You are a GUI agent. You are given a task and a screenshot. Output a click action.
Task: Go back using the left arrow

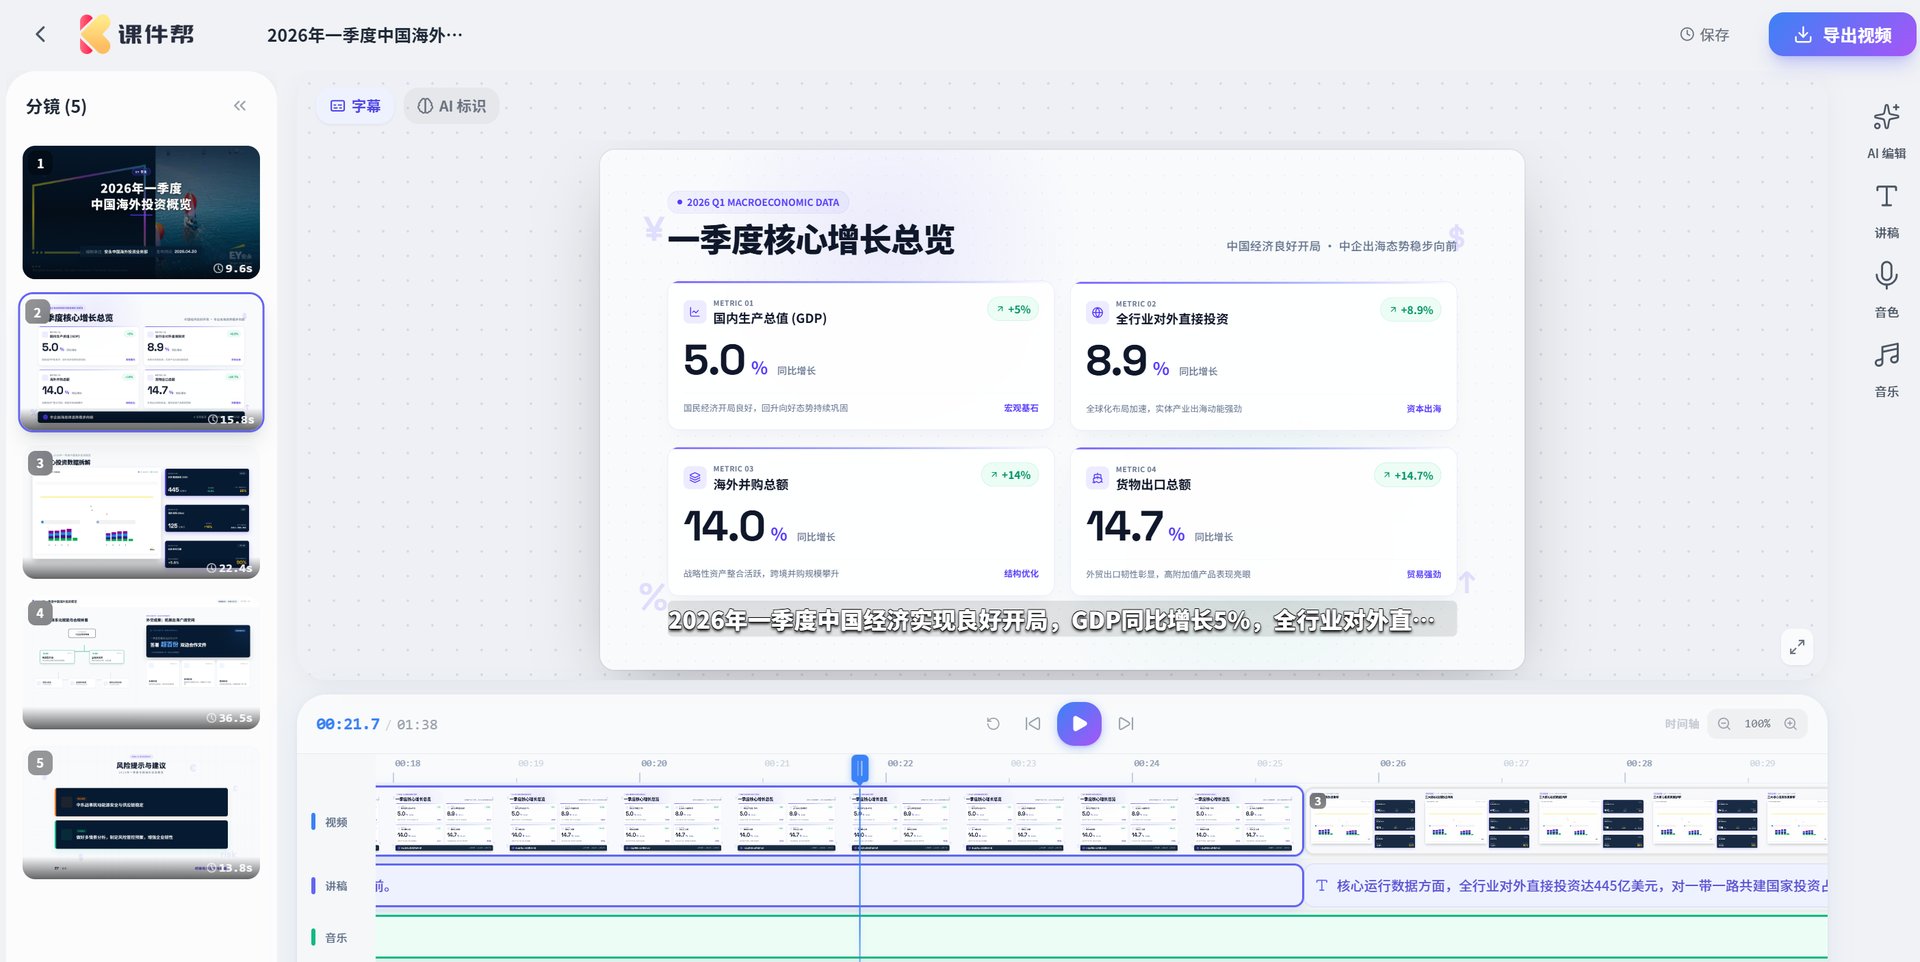(40, 34)
